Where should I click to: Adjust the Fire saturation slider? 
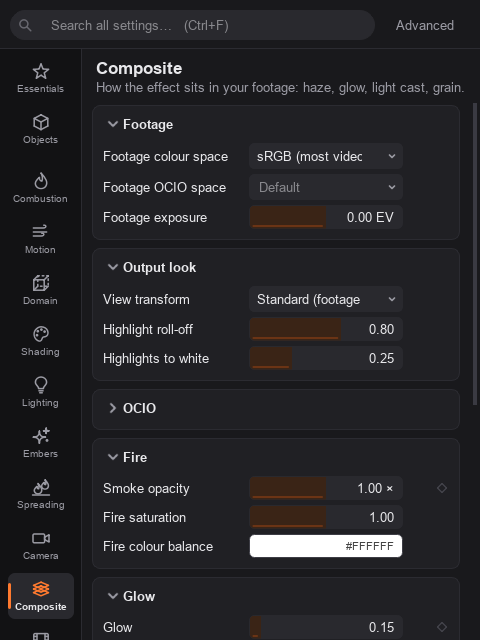click(x=326, y=517)
